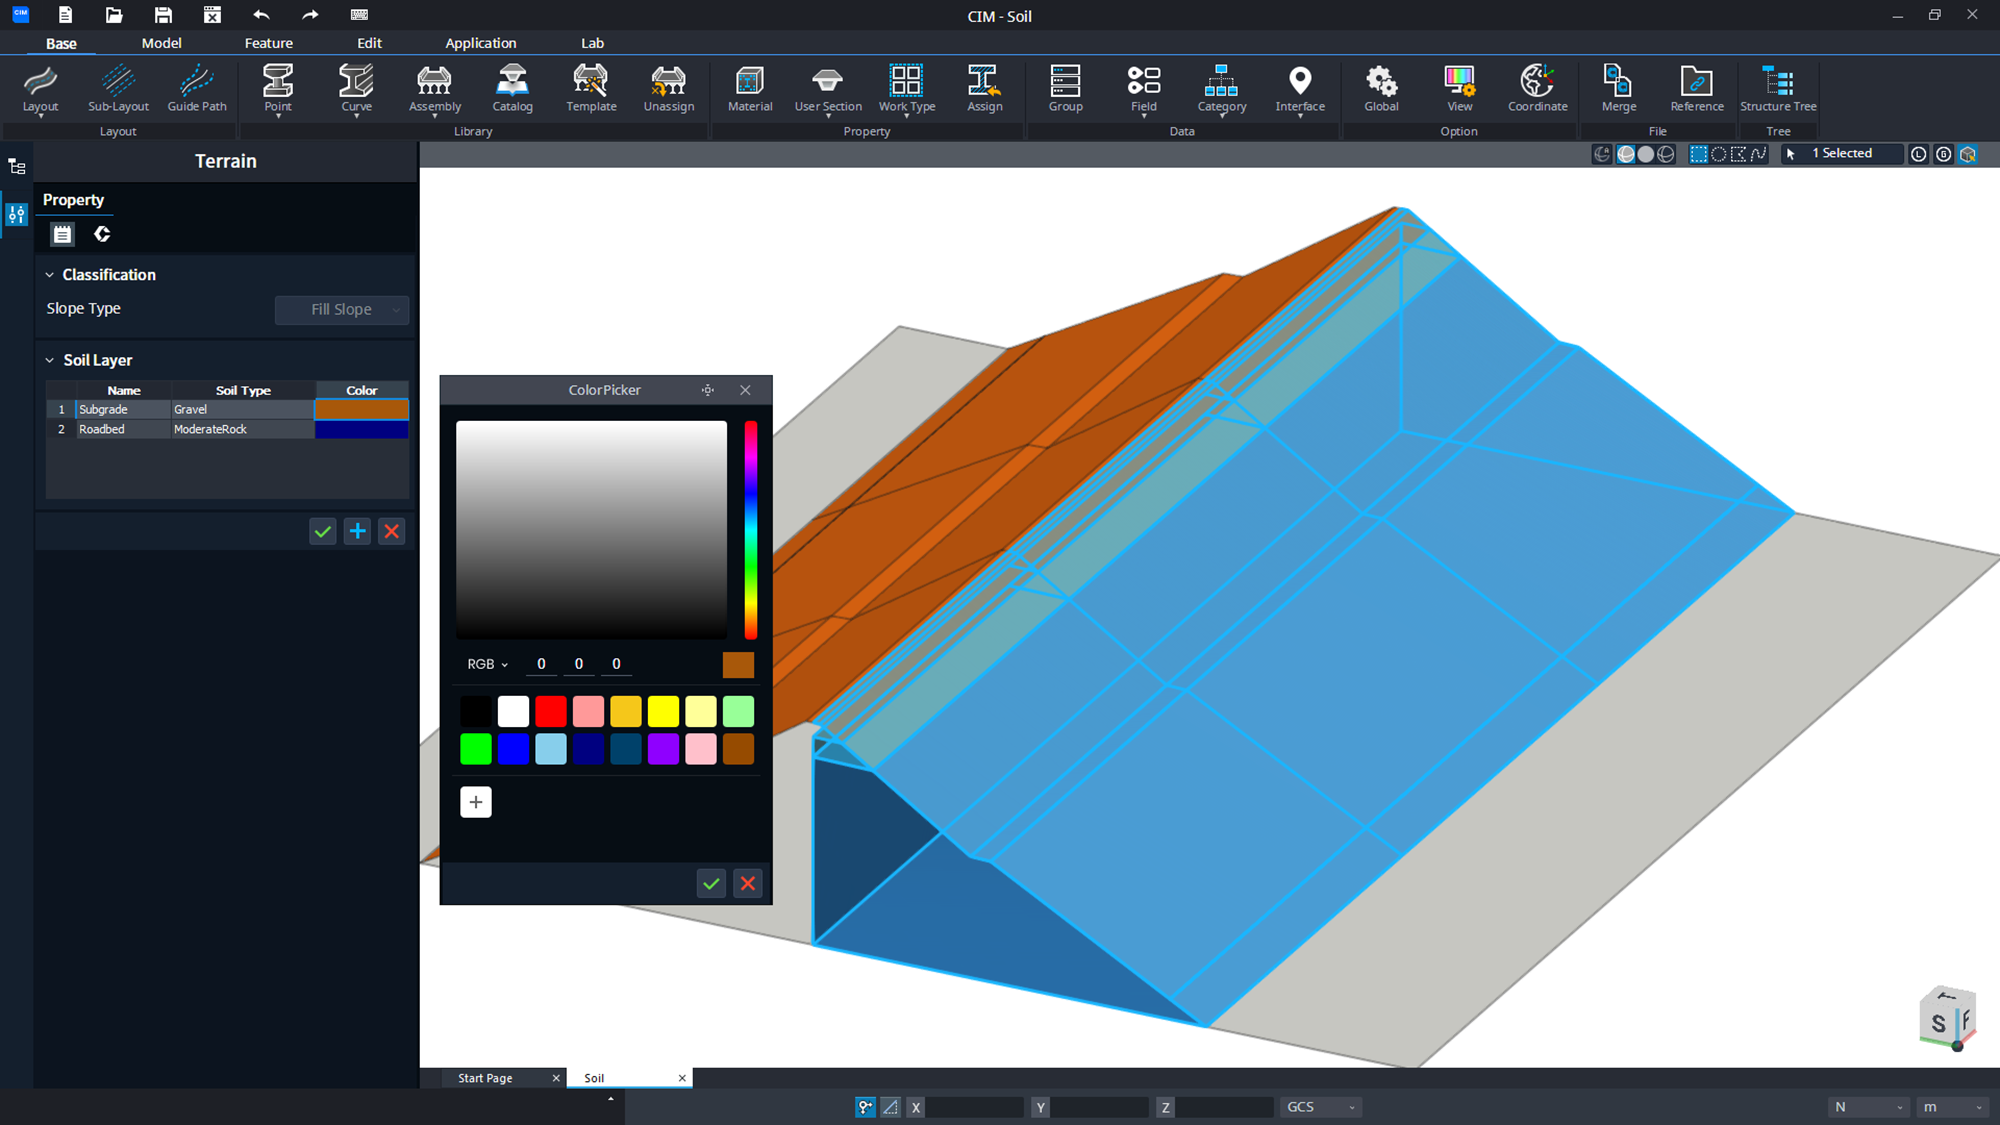Click the property list icon under Property
2000x1125 pixels.
tap(62, 234)
